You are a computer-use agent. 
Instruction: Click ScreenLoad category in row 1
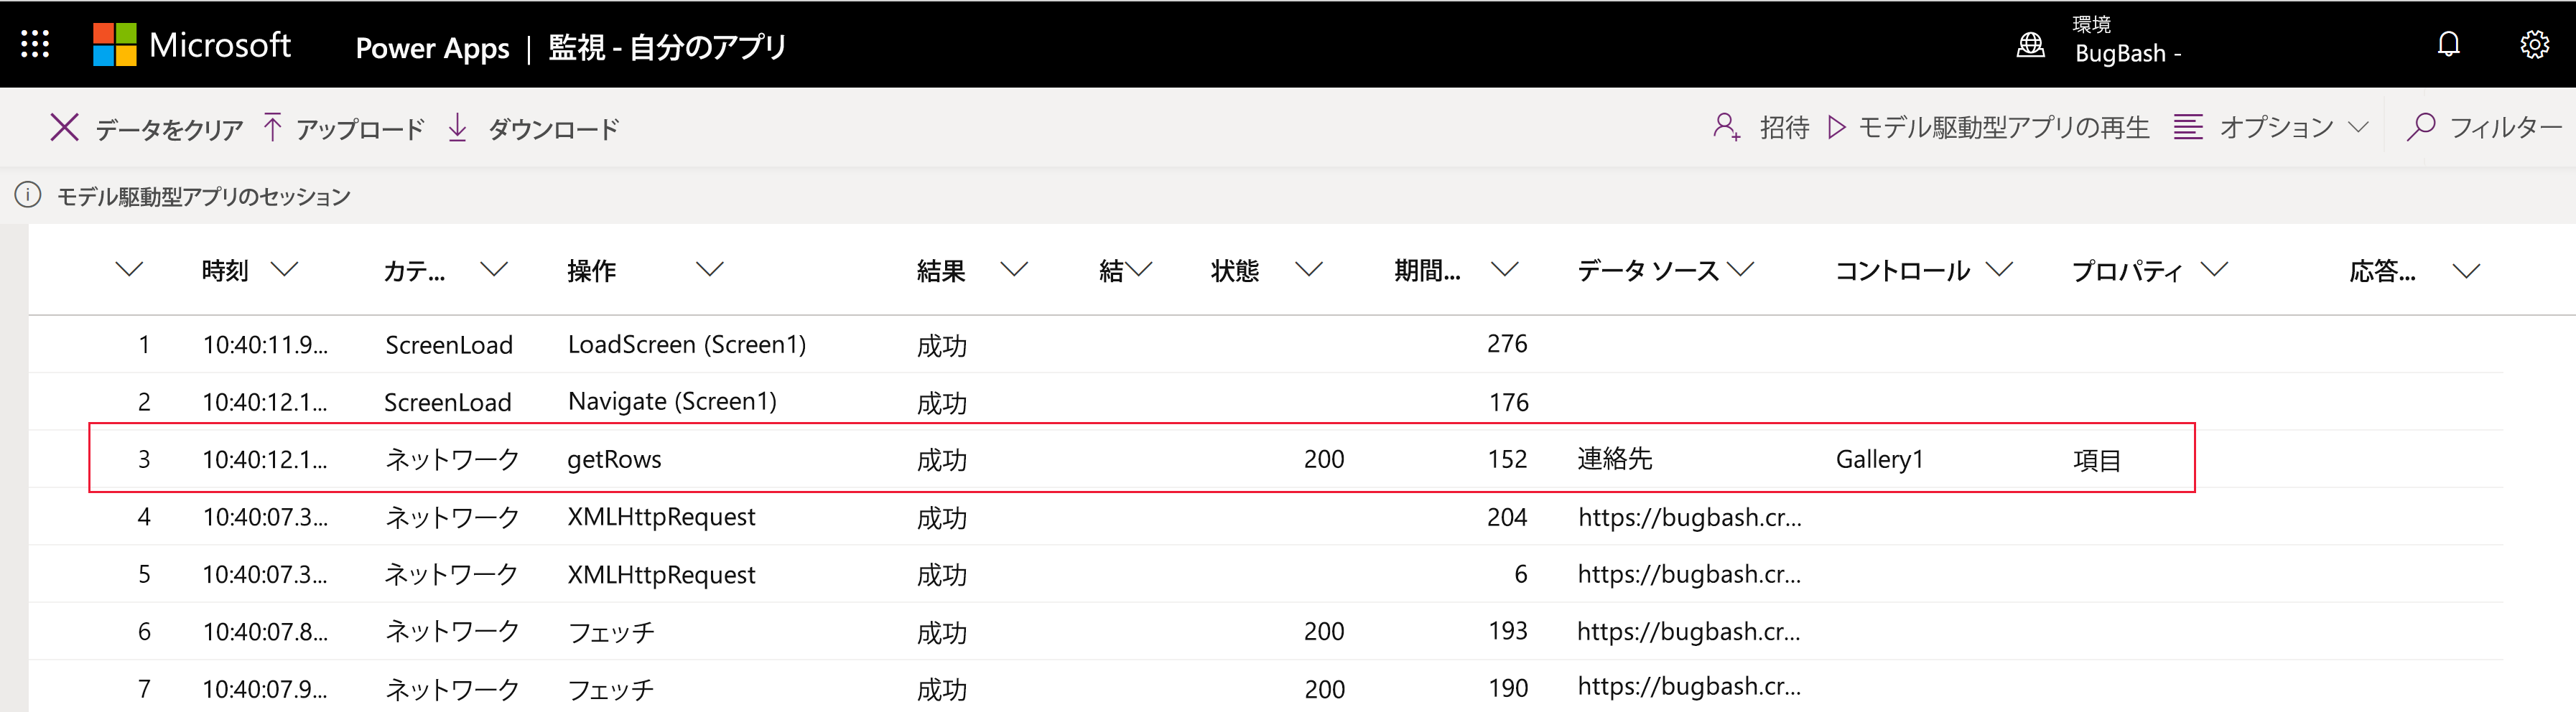[x=449, y=345]
